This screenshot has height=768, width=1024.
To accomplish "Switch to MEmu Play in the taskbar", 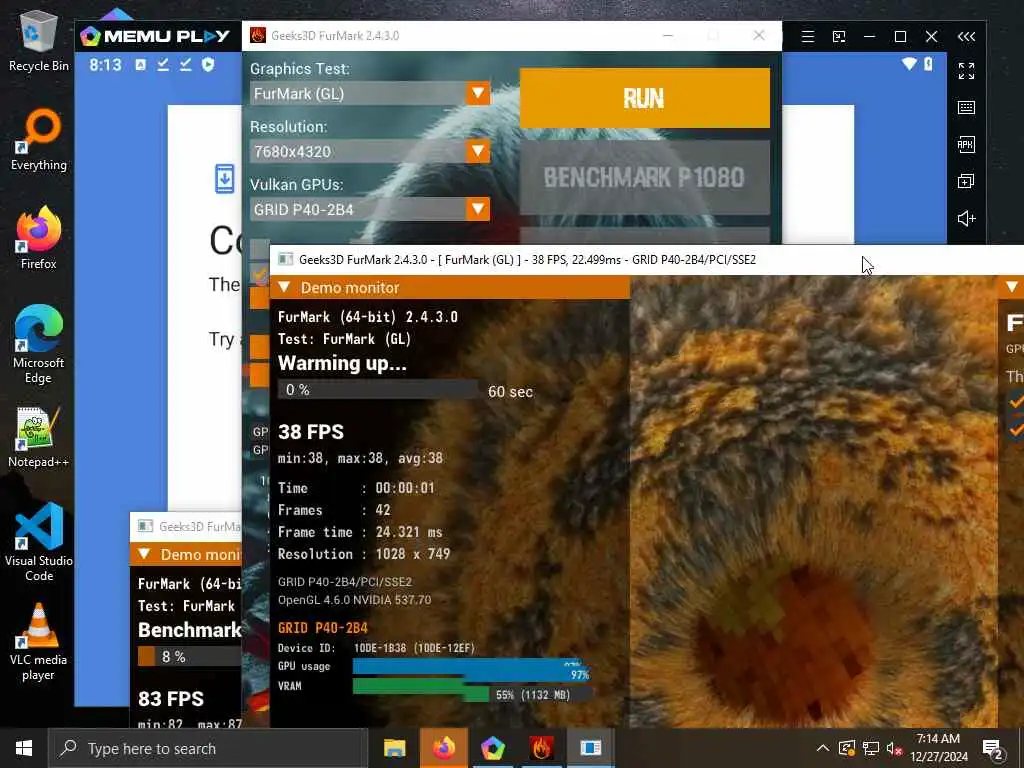I will [492, 748].
